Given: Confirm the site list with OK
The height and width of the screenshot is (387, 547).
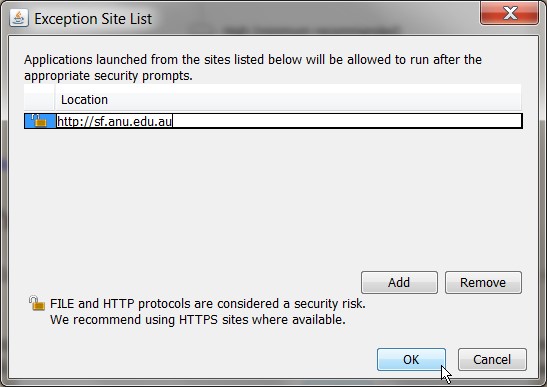Looking at the screenshot, I should (411, 359).
